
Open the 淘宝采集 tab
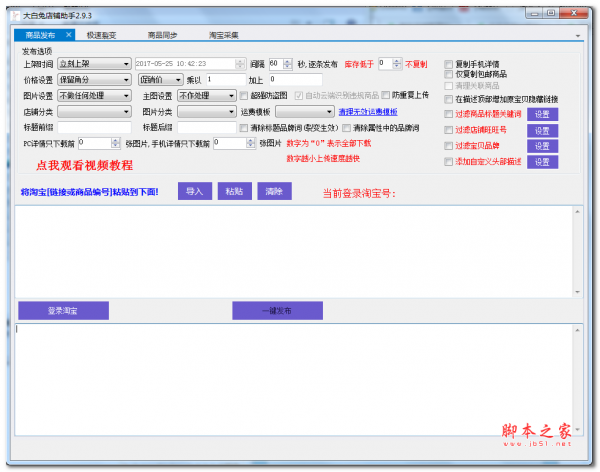[x=223, y=35]
